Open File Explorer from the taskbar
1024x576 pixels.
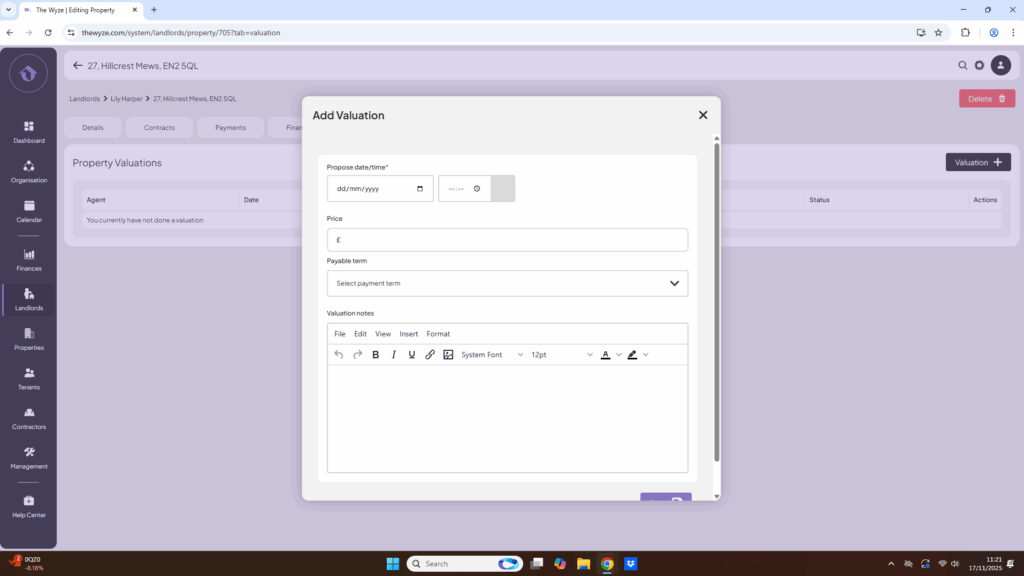tap(583, 564)
